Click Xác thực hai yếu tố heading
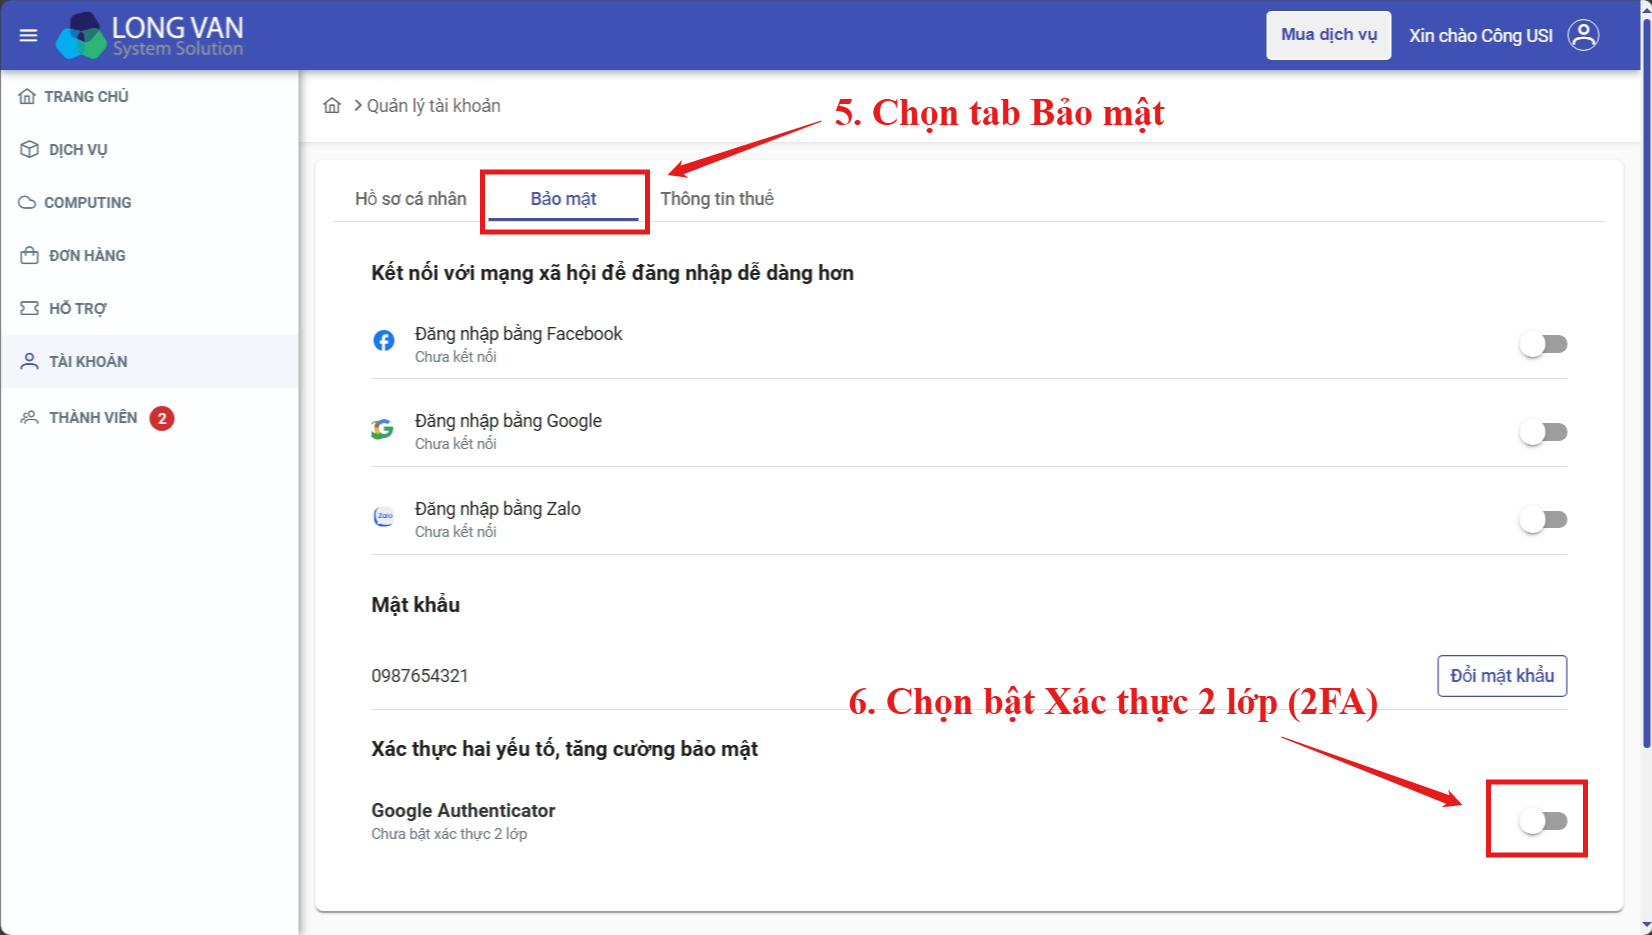The height and width of the screenshot is (935, 1652). pyautogui.click(x=565, y=749)
